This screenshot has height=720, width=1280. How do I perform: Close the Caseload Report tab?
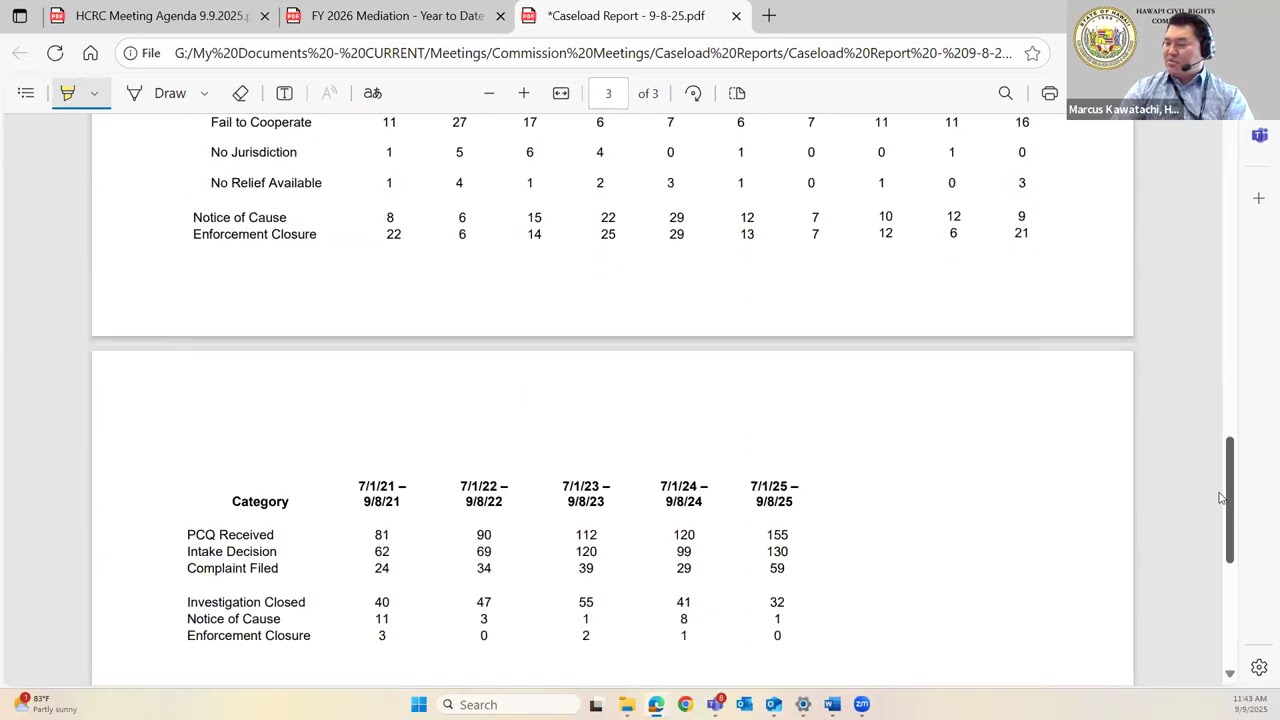click(737, 16)
